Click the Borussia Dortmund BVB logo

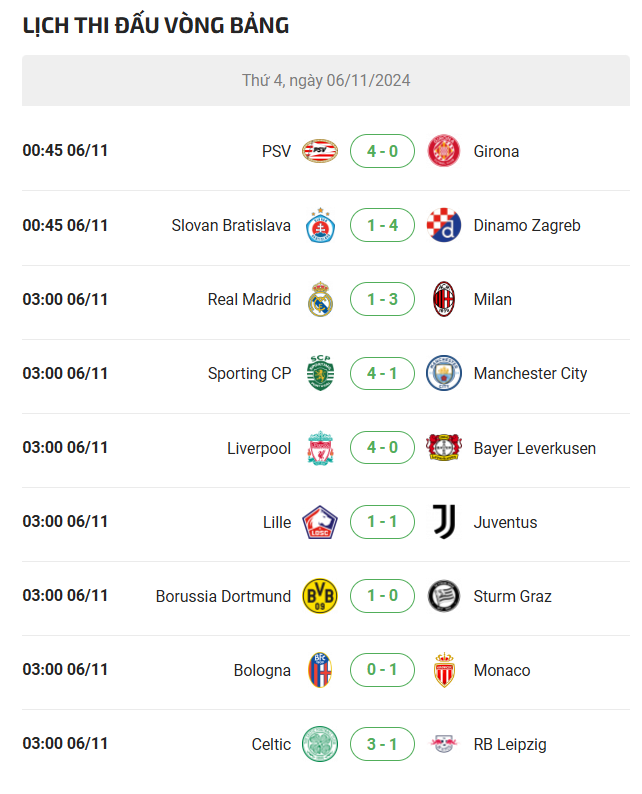point(320,596)
